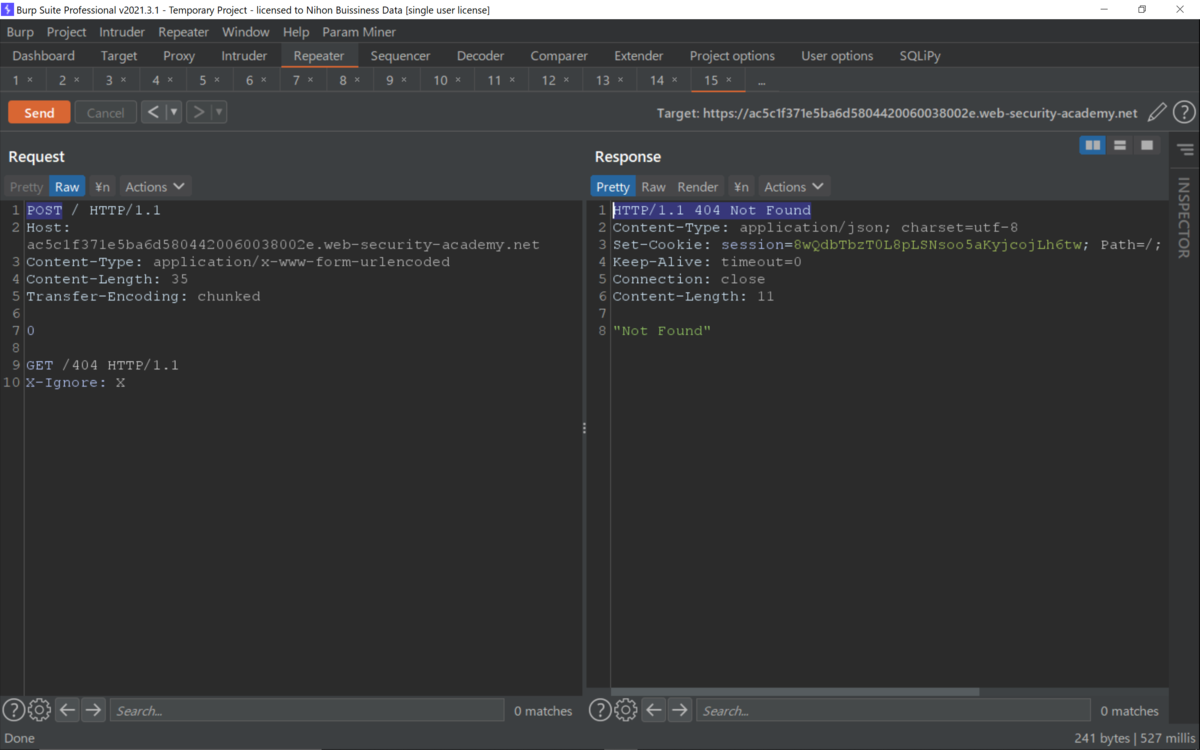
Task: Expand the INSPECTOR side panel
Action: 1184,218
